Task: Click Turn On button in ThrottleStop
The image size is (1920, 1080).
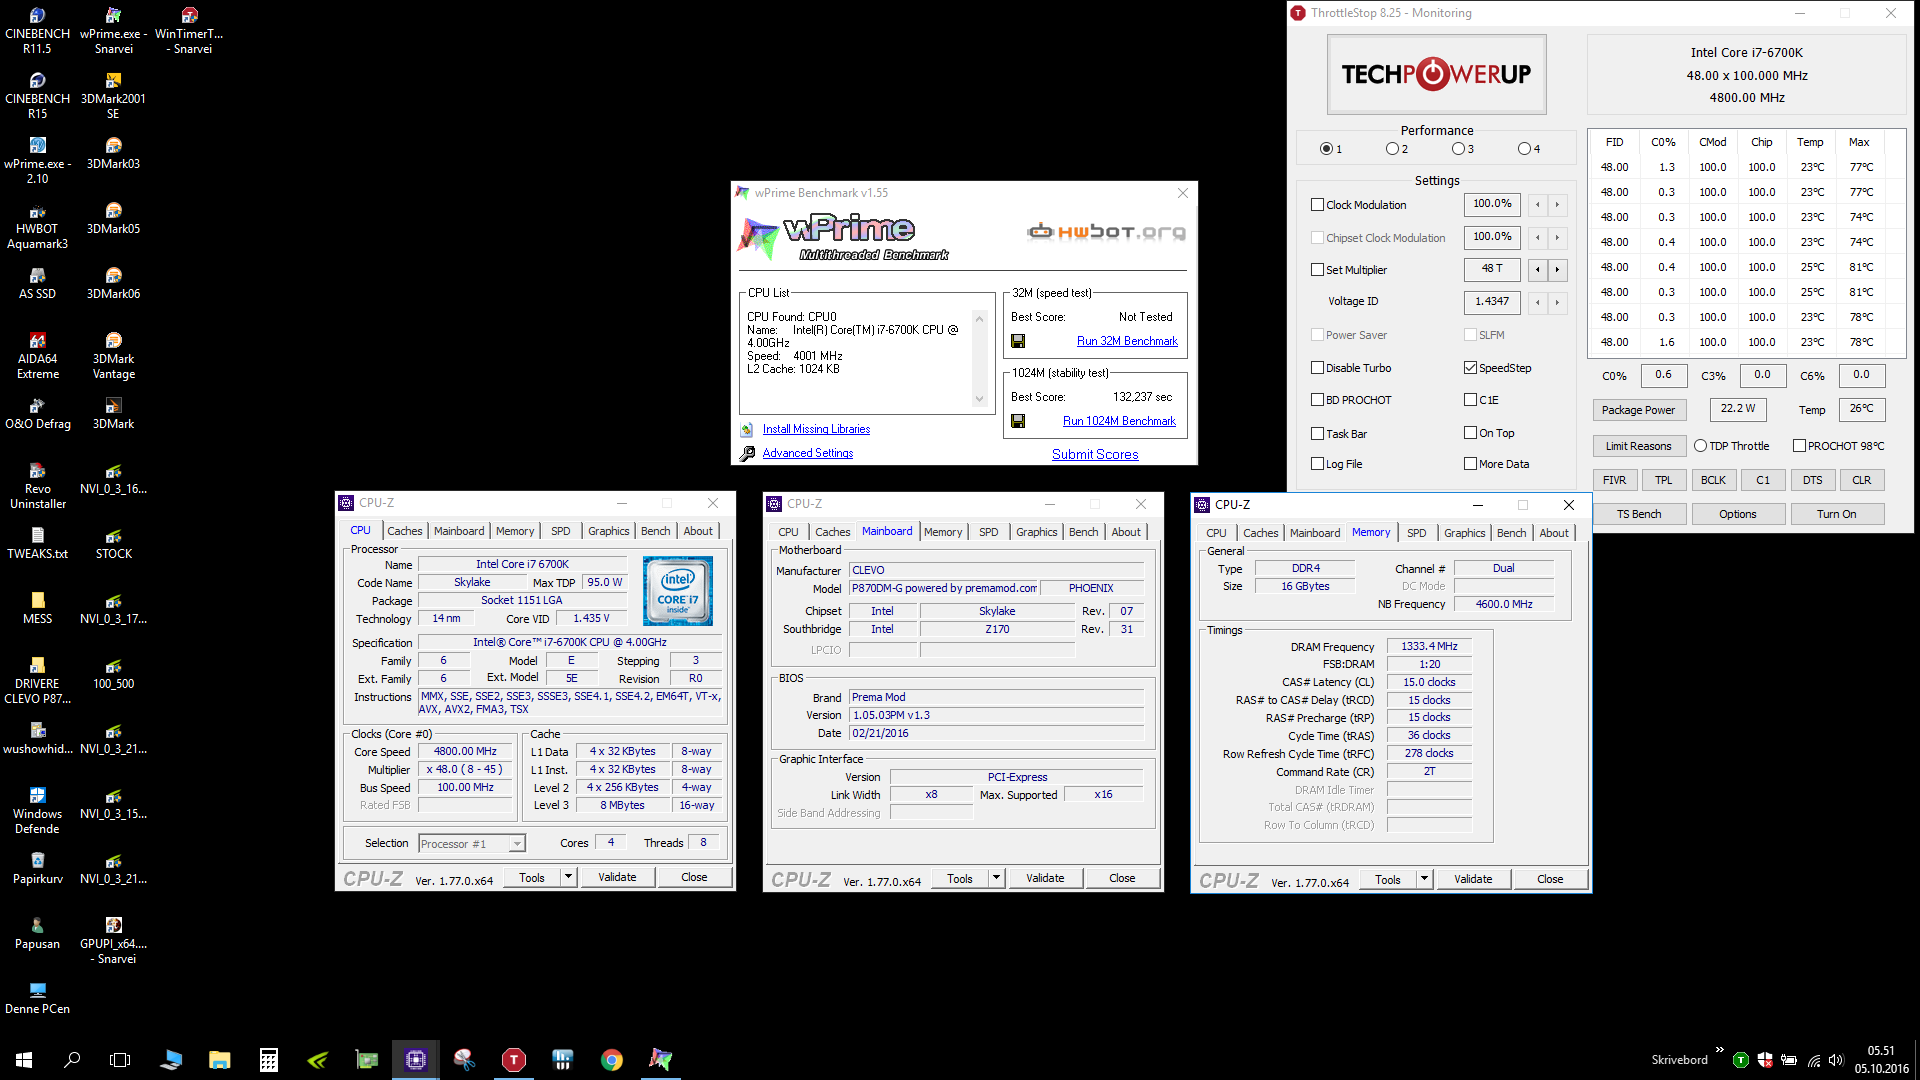Action: tap(1836, 514)
